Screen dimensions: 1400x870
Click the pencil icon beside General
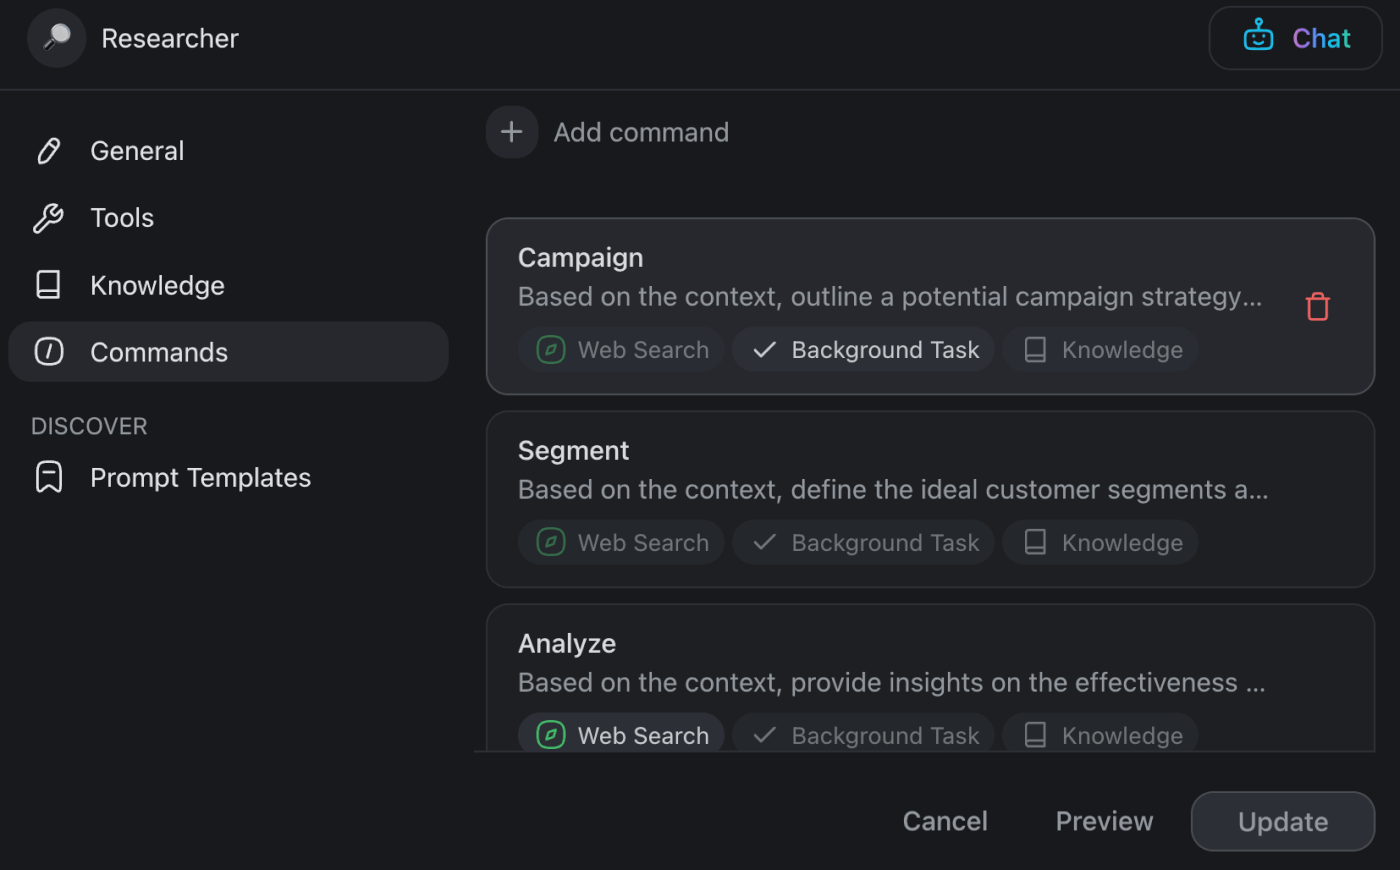(49, 150)
